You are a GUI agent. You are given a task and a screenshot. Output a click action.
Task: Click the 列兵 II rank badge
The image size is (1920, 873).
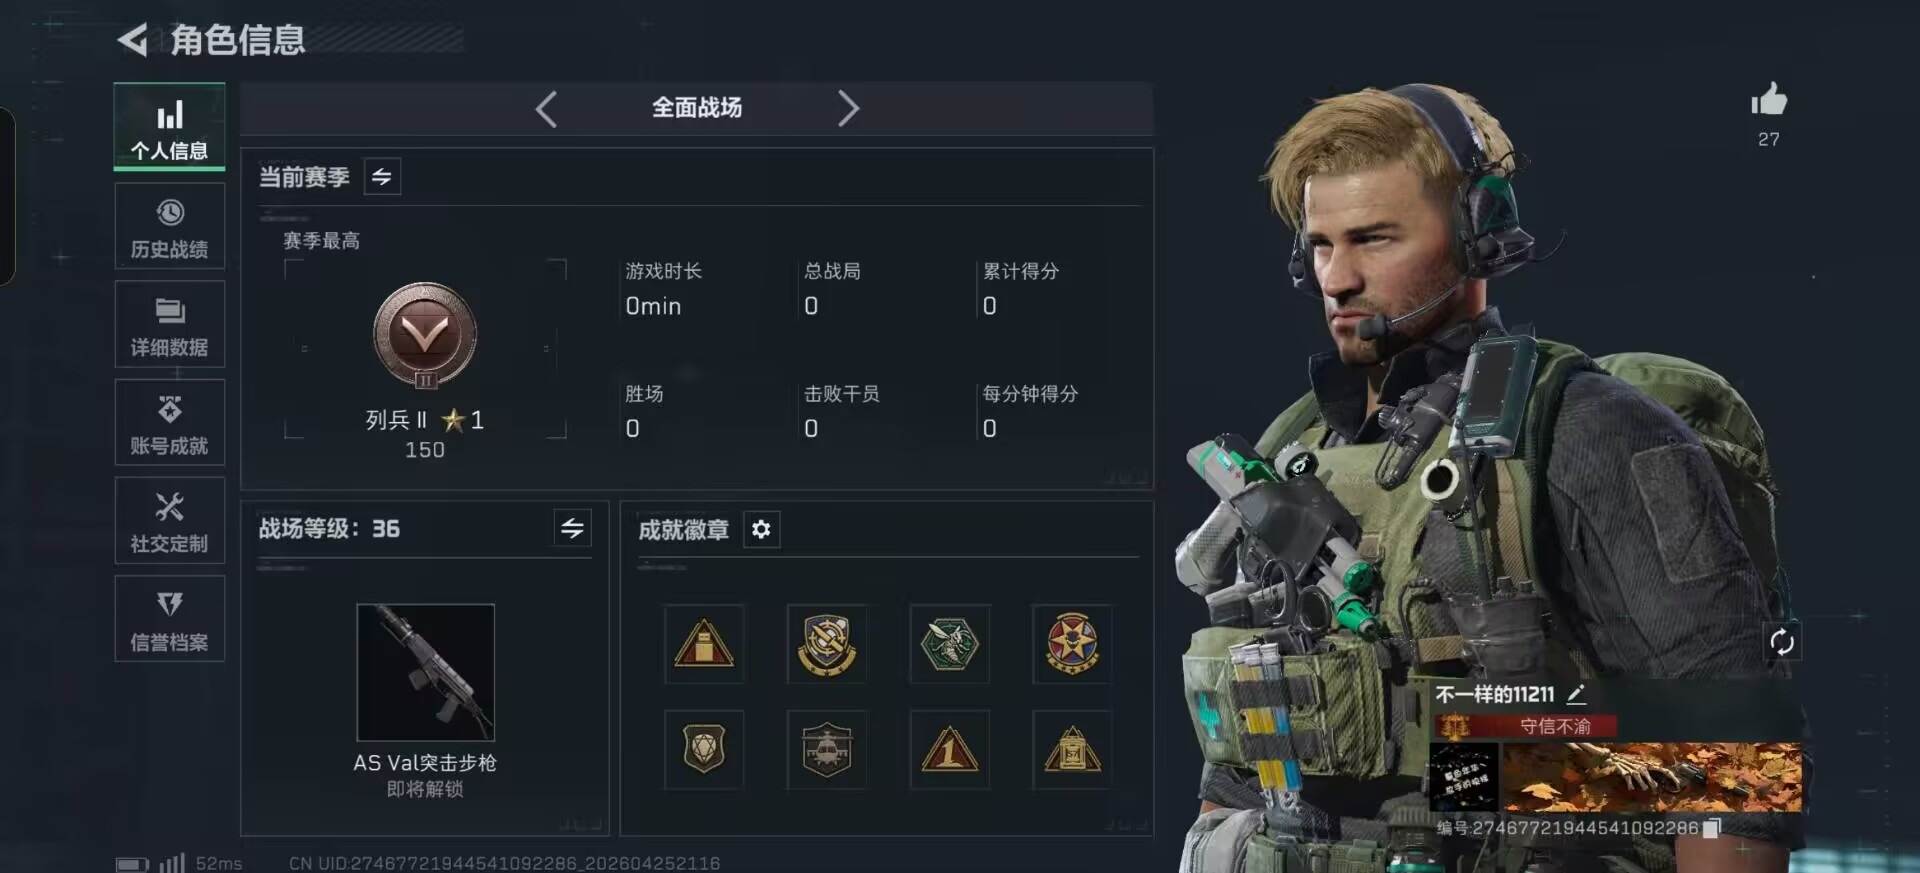425,336
